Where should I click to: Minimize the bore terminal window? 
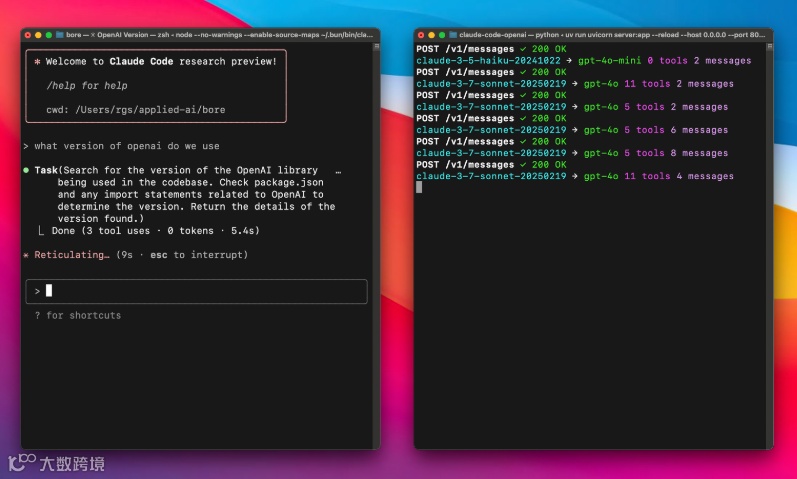click(x=38, y=35)
